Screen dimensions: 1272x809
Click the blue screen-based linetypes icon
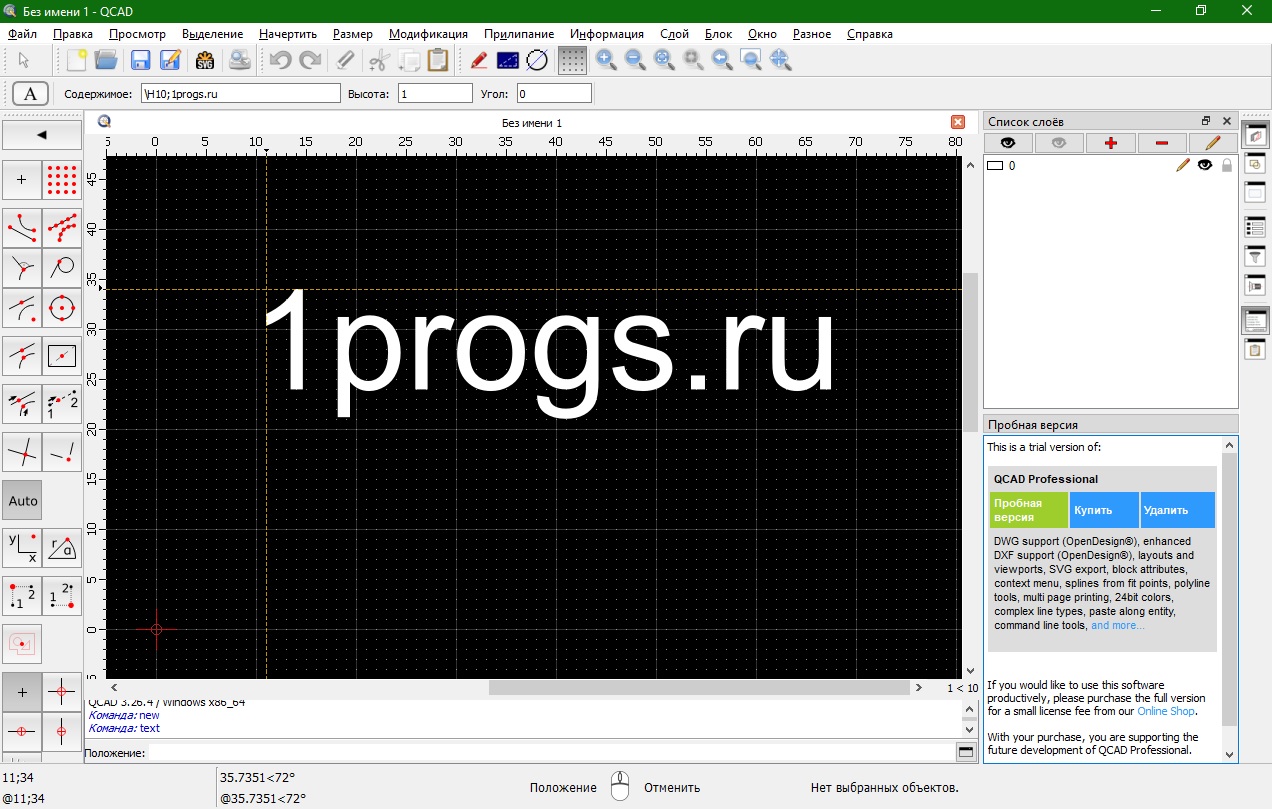click(508, 60)
